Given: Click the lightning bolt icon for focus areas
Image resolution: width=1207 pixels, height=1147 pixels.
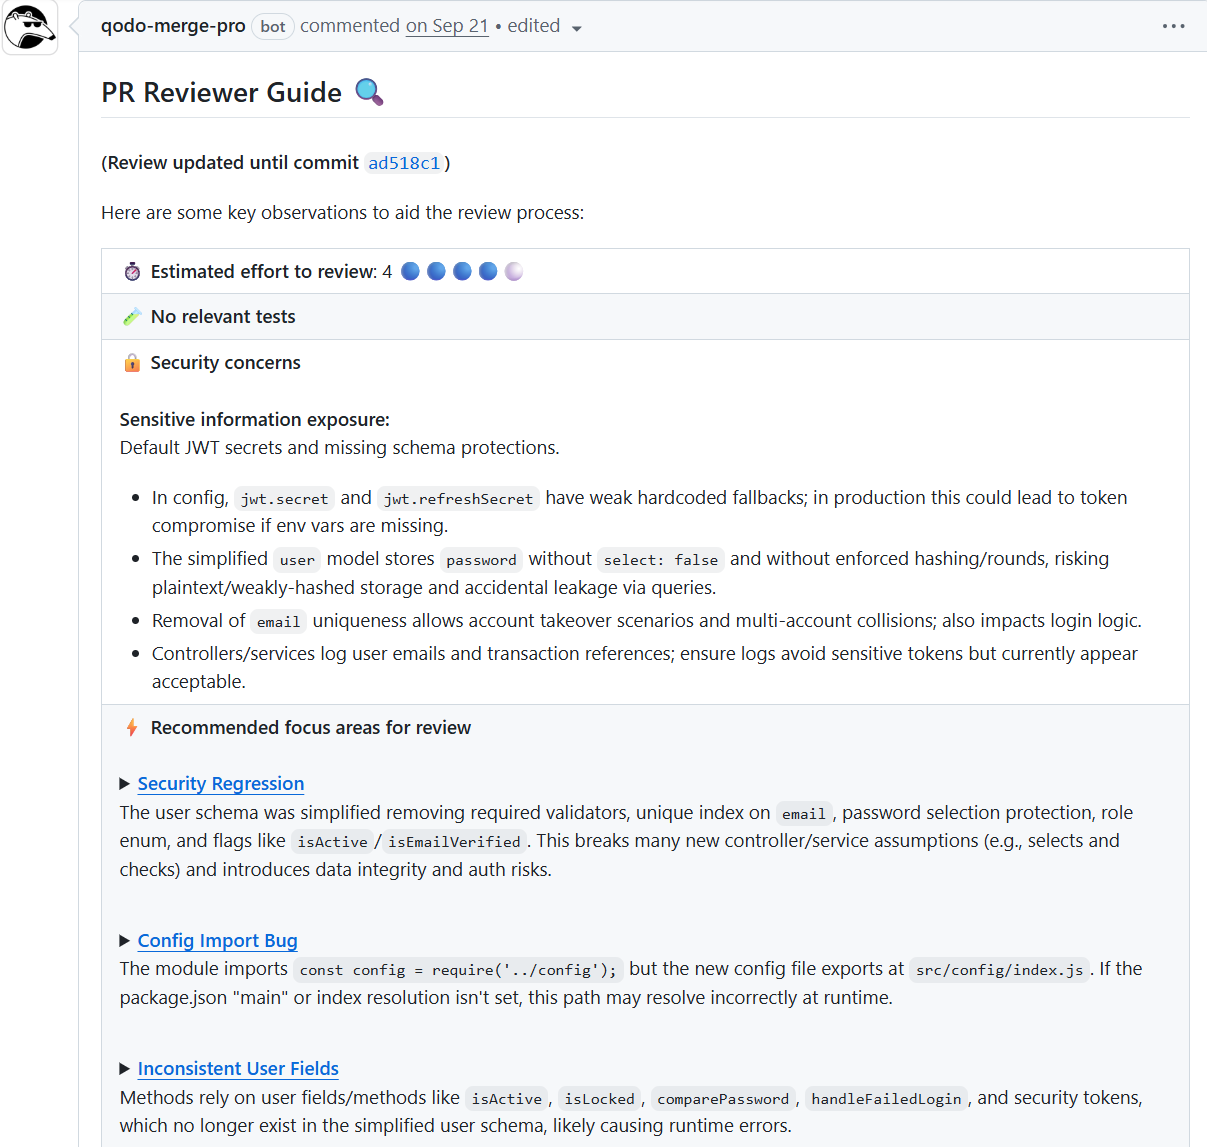Looking at the screenshot, I should [x=131, y=727].
